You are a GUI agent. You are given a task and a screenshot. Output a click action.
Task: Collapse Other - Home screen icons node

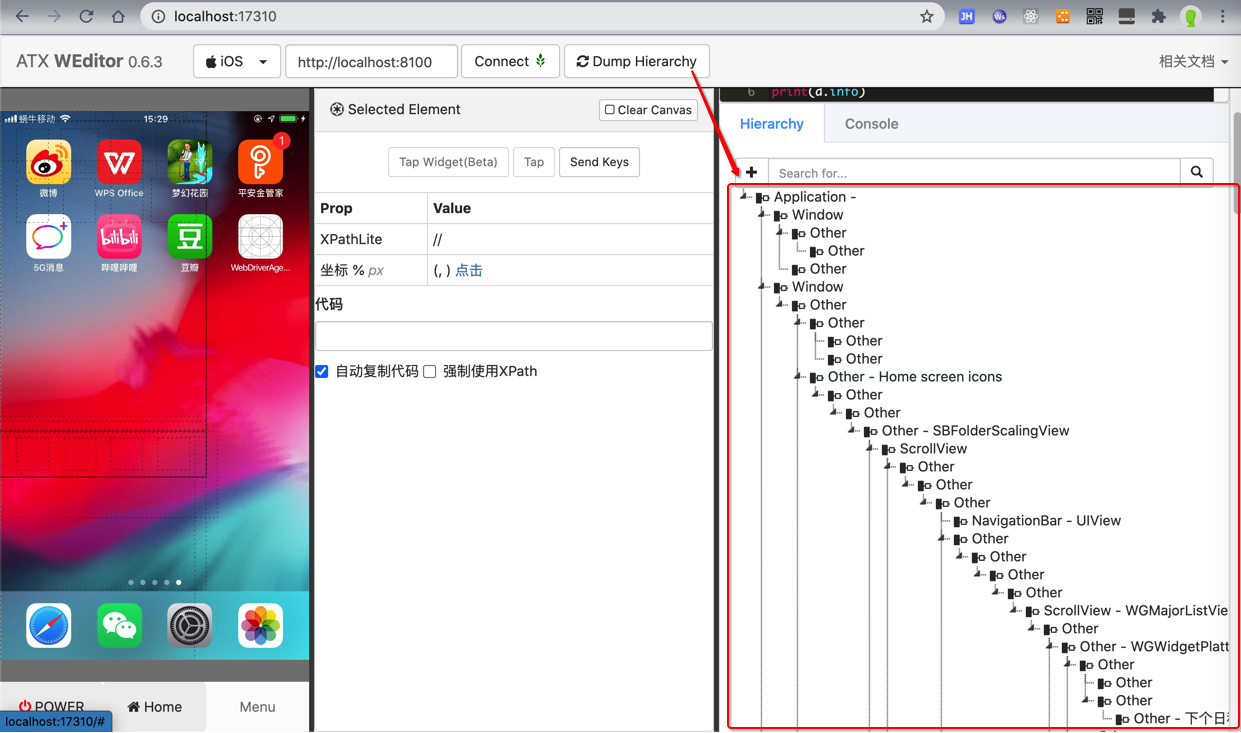[x=798, y=376]
